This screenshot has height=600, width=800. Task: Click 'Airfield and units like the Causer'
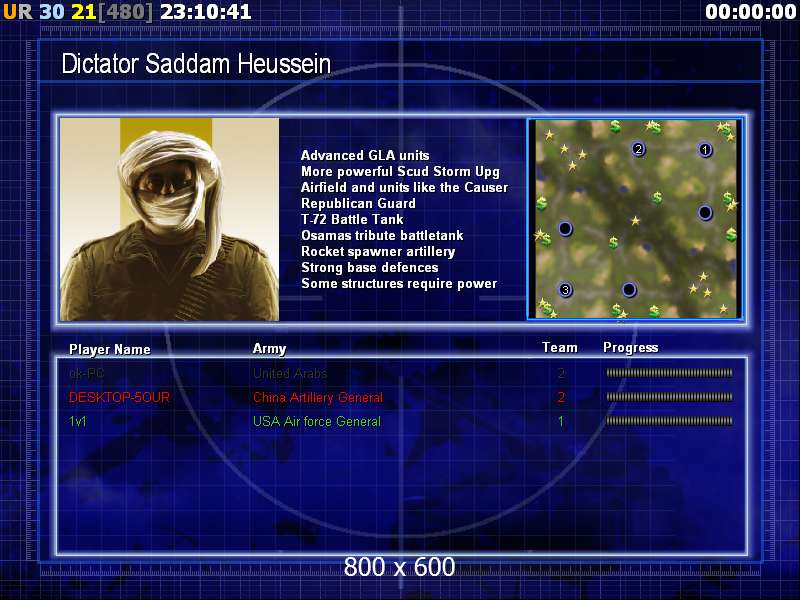[405, 187]
